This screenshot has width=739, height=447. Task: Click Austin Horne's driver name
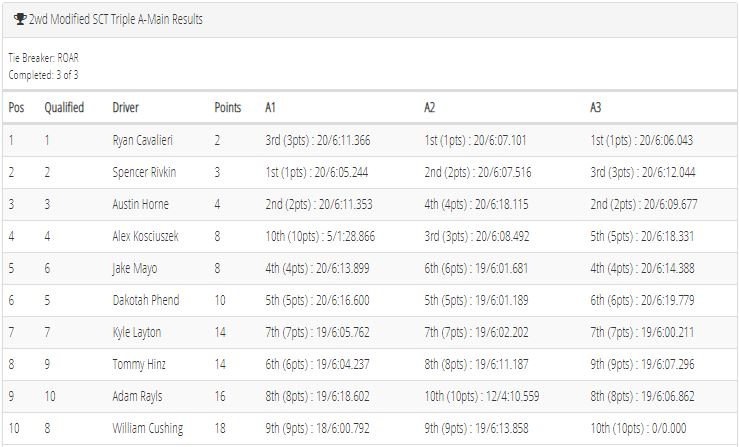point(140,204)
